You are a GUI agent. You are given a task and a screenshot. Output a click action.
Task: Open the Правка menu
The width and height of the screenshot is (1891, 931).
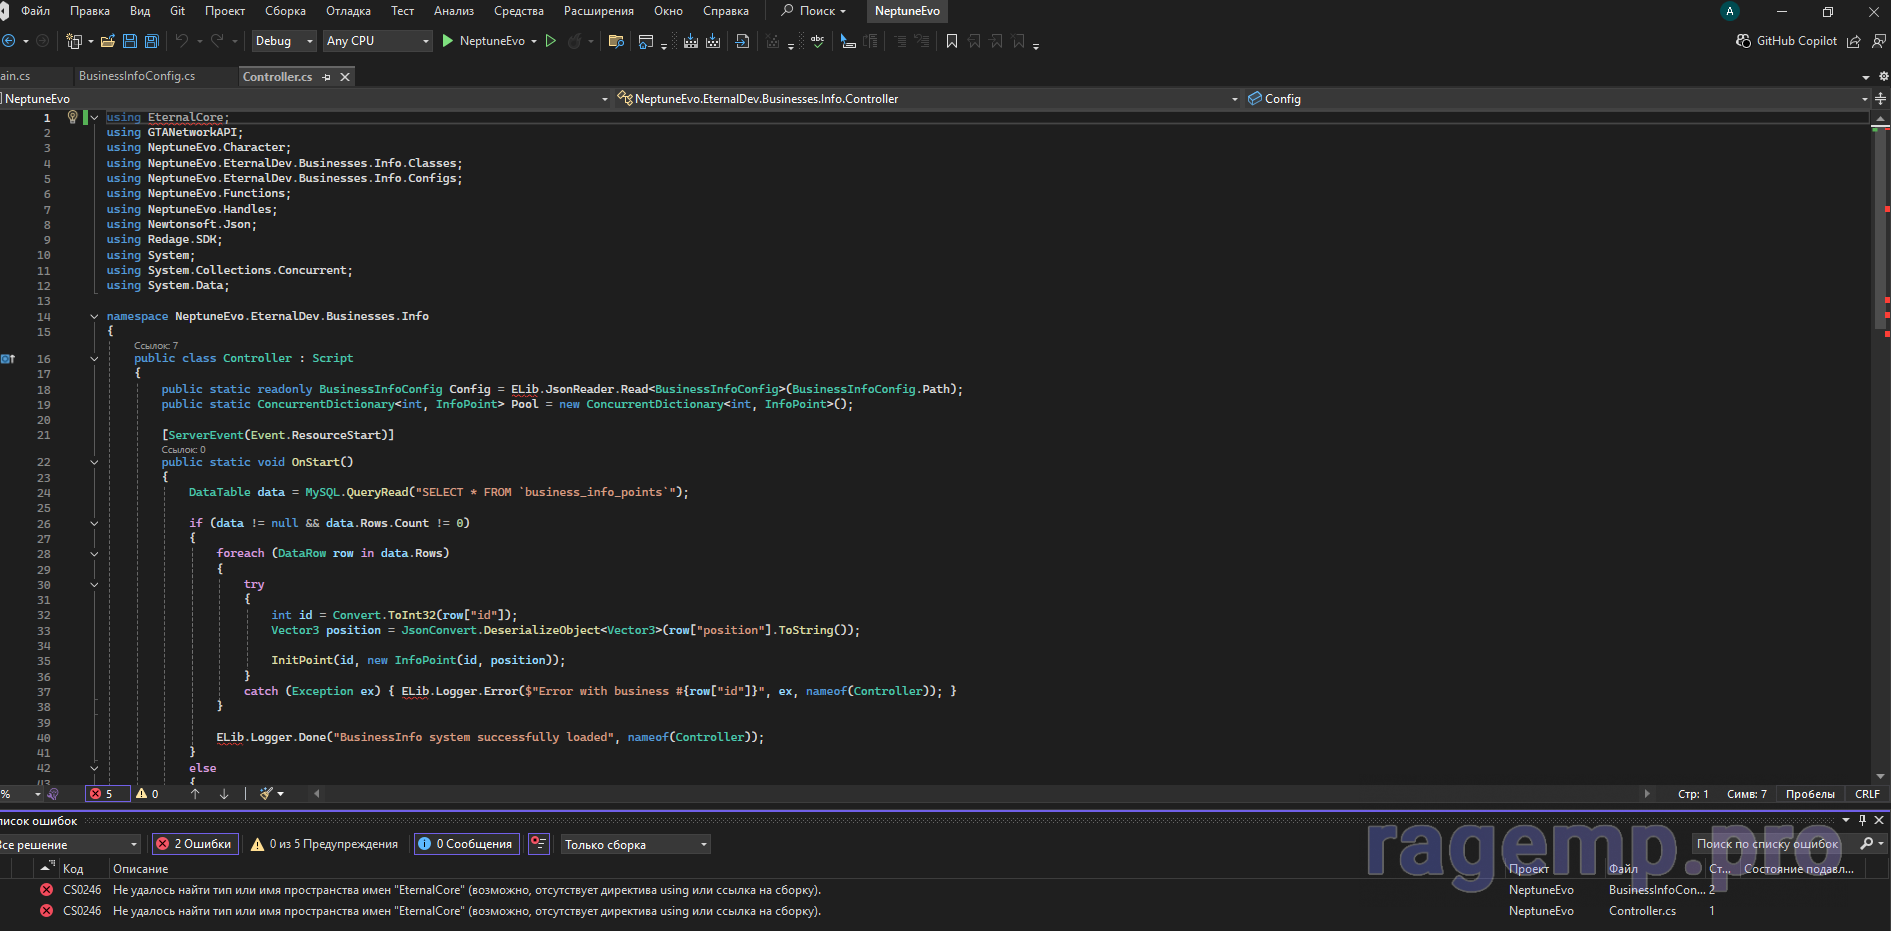pos(90,11)
